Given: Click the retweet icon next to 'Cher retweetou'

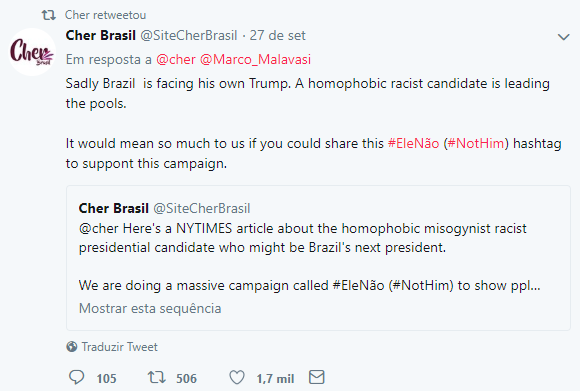Looking at the screenshot, I should click(48, 15).
